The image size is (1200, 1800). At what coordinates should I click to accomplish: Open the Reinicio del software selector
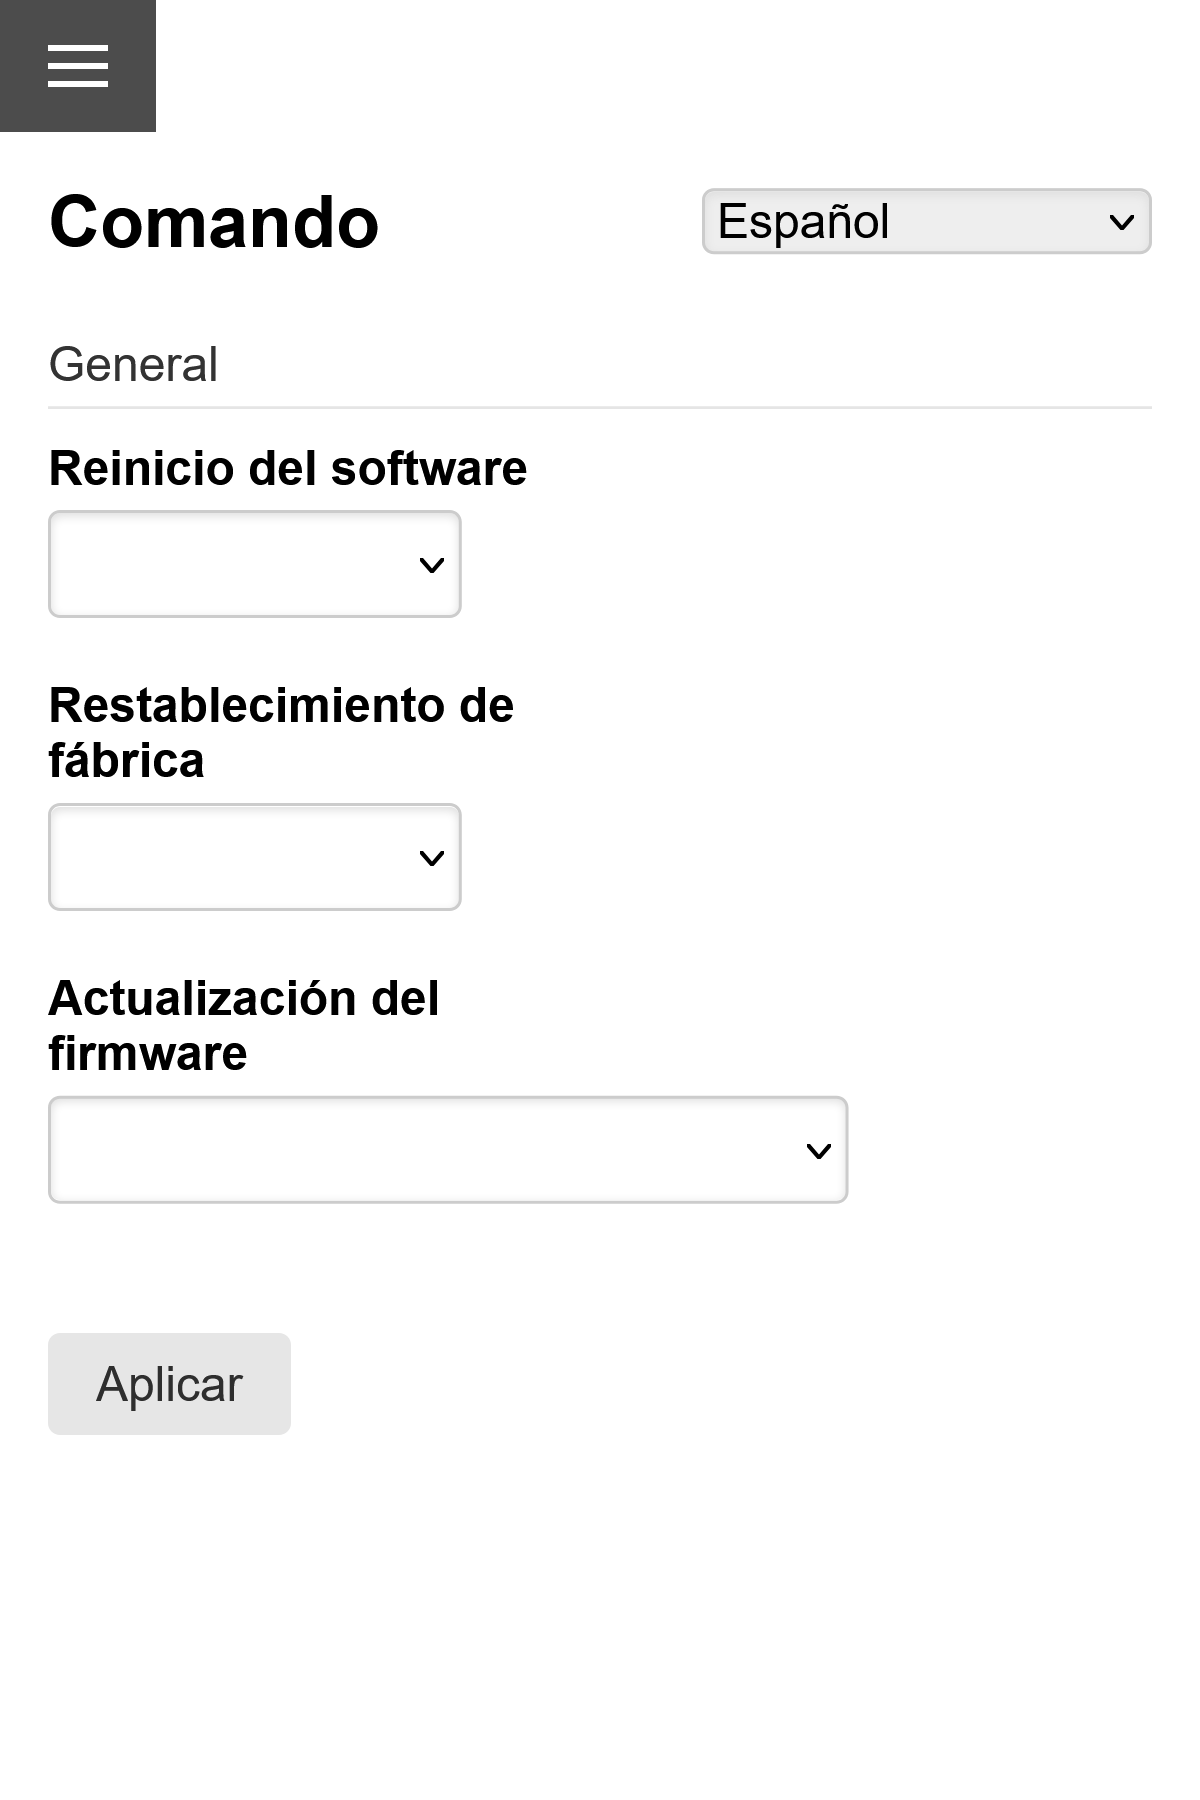[x=254, y=564]
